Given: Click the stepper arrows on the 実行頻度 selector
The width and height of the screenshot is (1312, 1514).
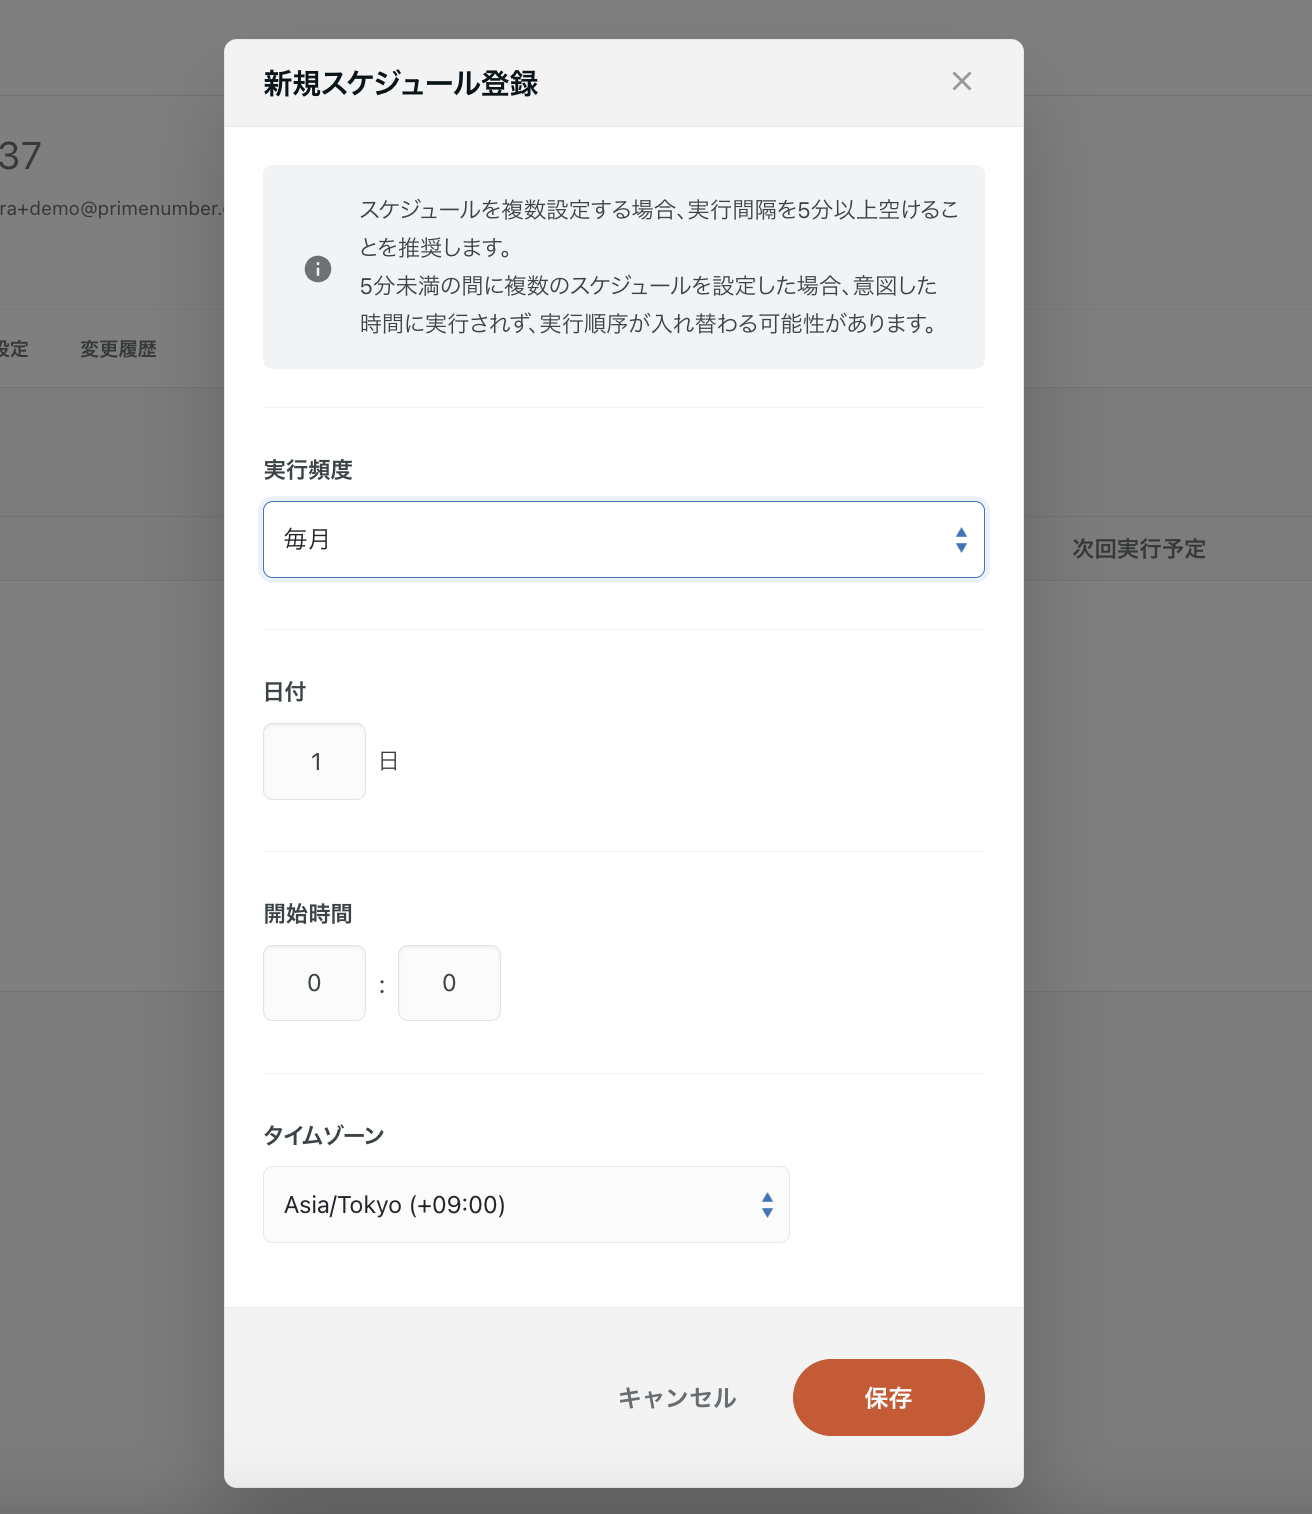Looking at the screenshot, I should [961, 539].
